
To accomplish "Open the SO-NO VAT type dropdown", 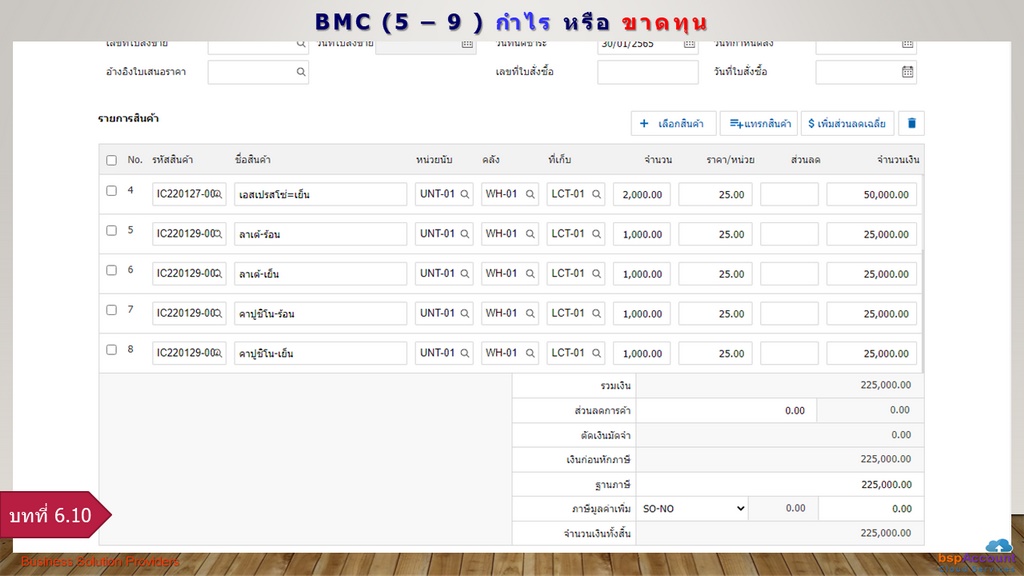I will tap(693, 509).
